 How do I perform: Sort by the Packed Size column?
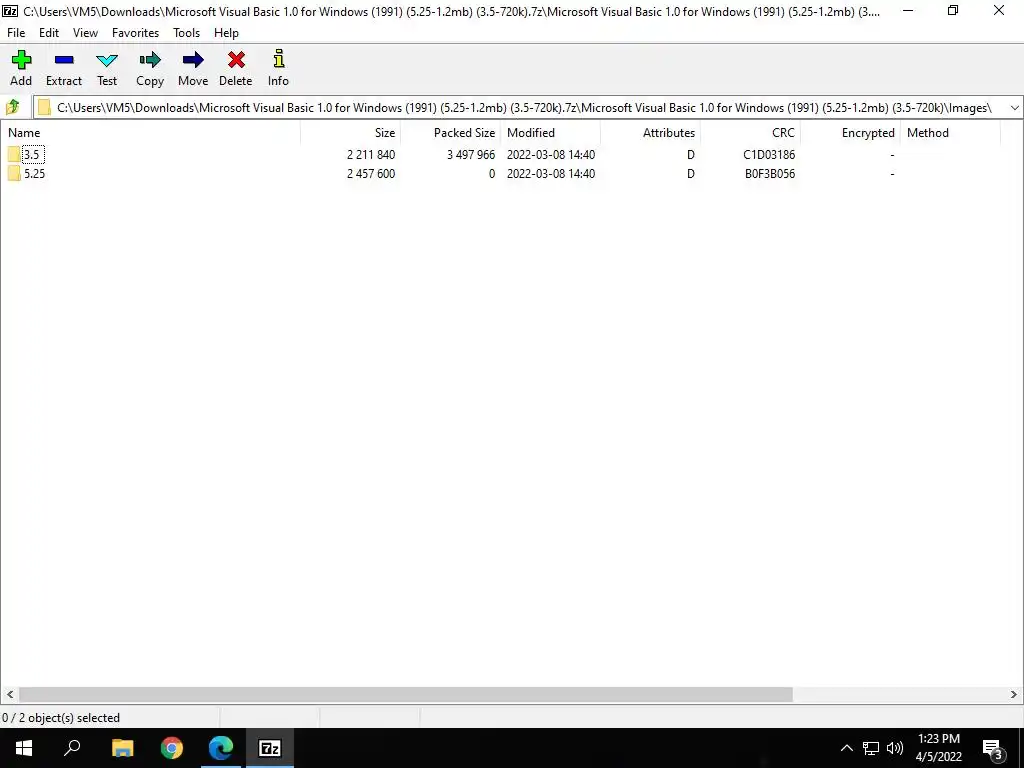(x=451, y=133)
